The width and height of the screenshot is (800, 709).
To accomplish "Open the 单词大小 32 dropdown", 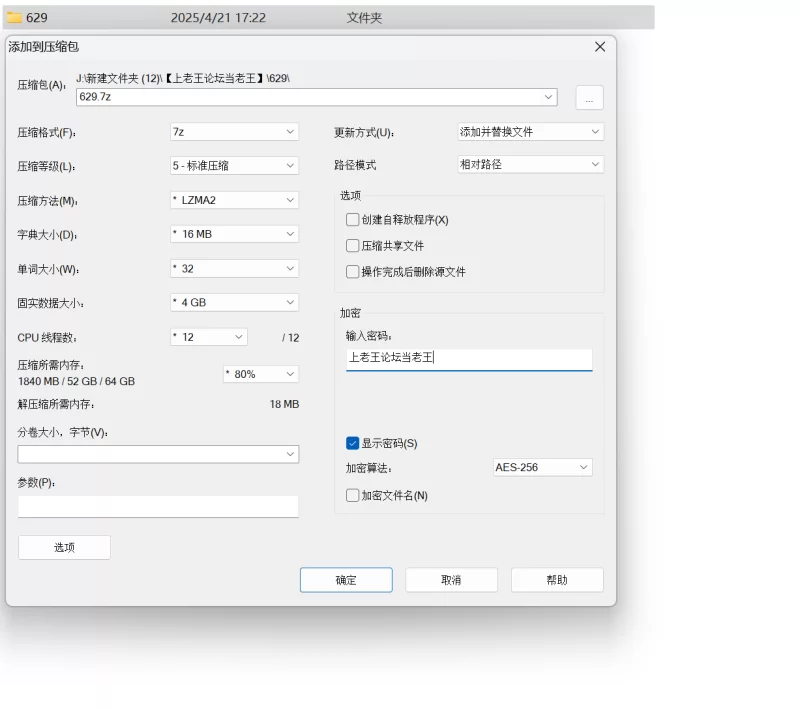I will (x=234, y=269).
